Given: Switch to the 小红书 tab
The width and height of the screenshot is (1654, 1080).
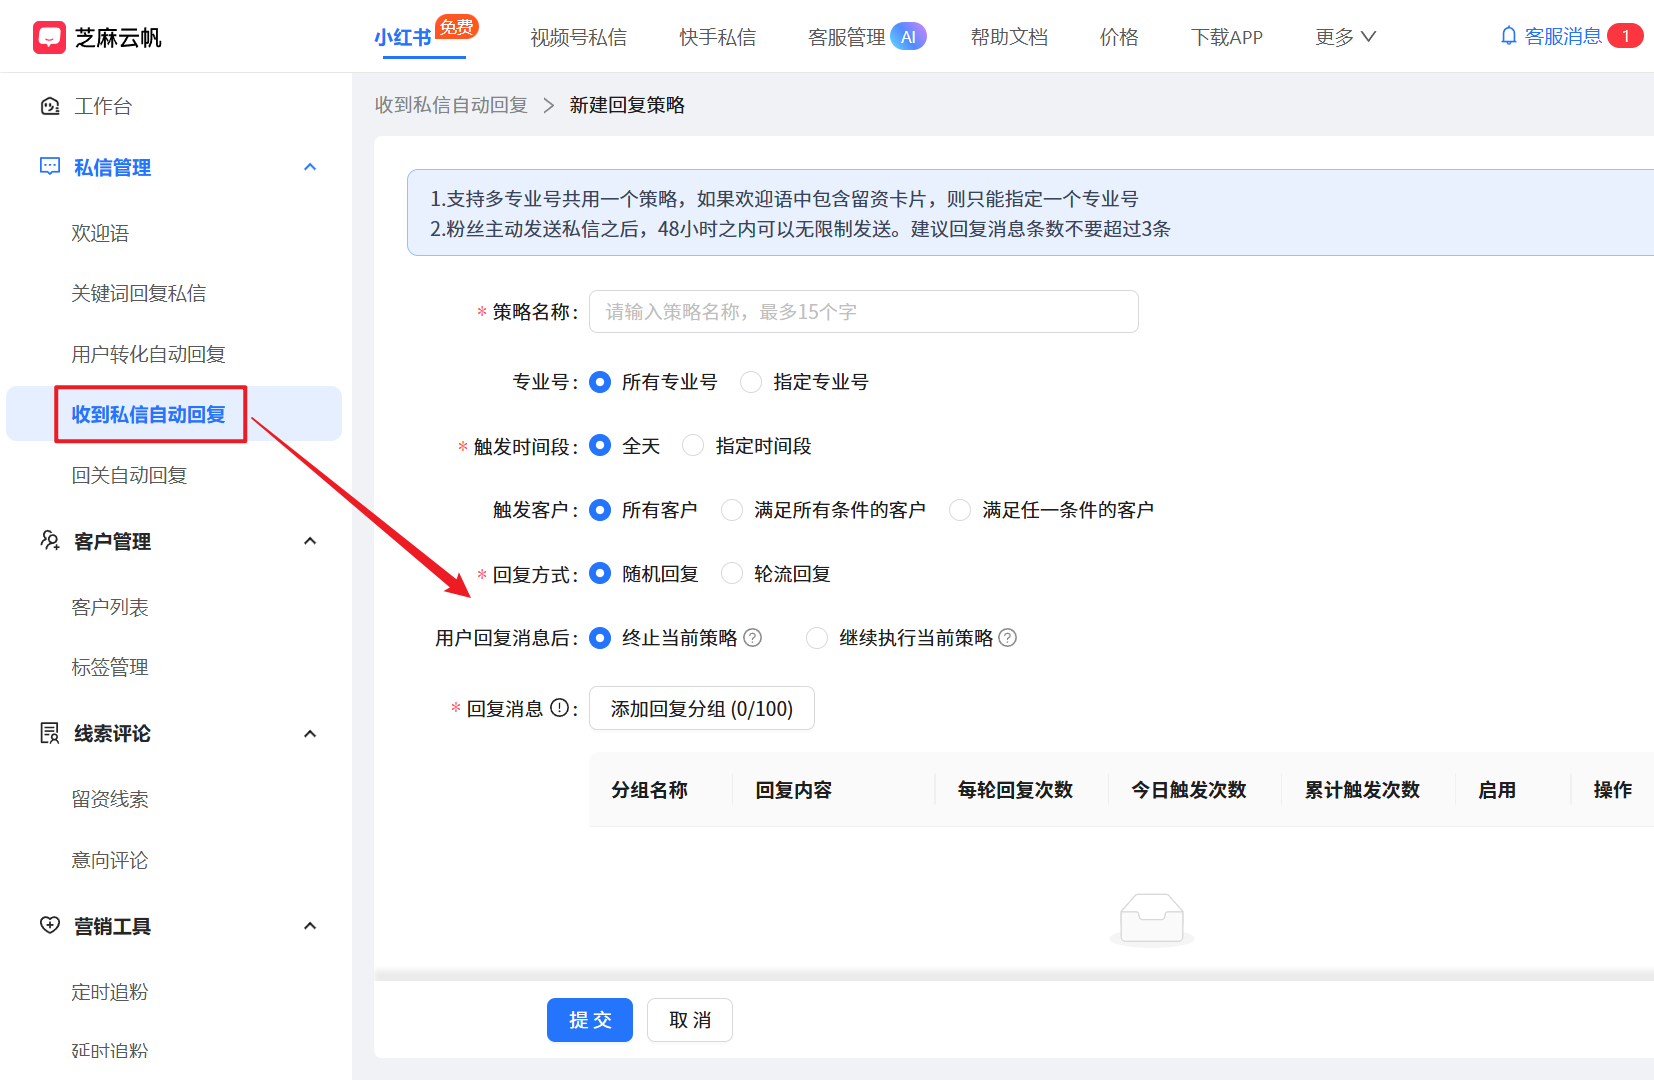Looking at the screenshot, I should (x=403, y=38).
